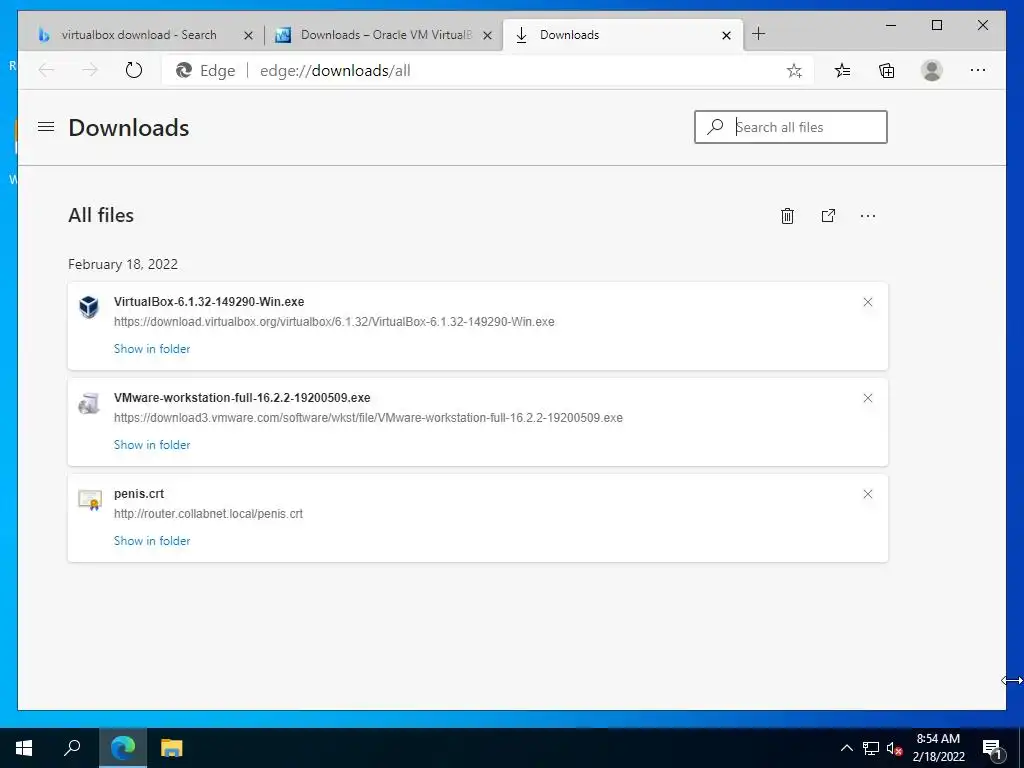Delete all downloads with the trash icon
Screen dimensions: 1024x768
point(787,216)
